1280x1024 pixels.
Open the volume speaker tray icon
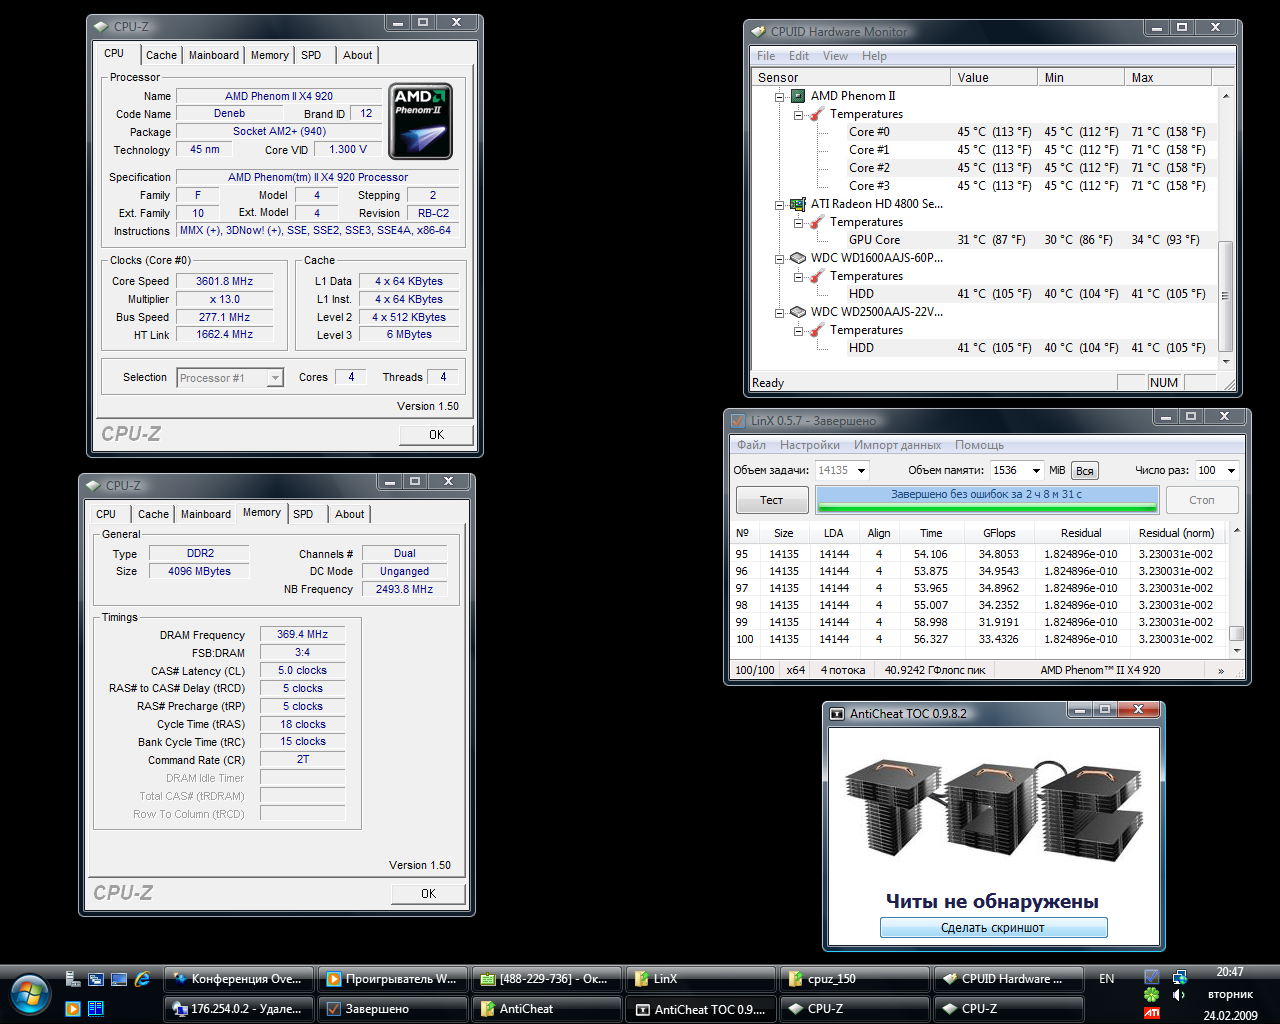[1179, 994]
